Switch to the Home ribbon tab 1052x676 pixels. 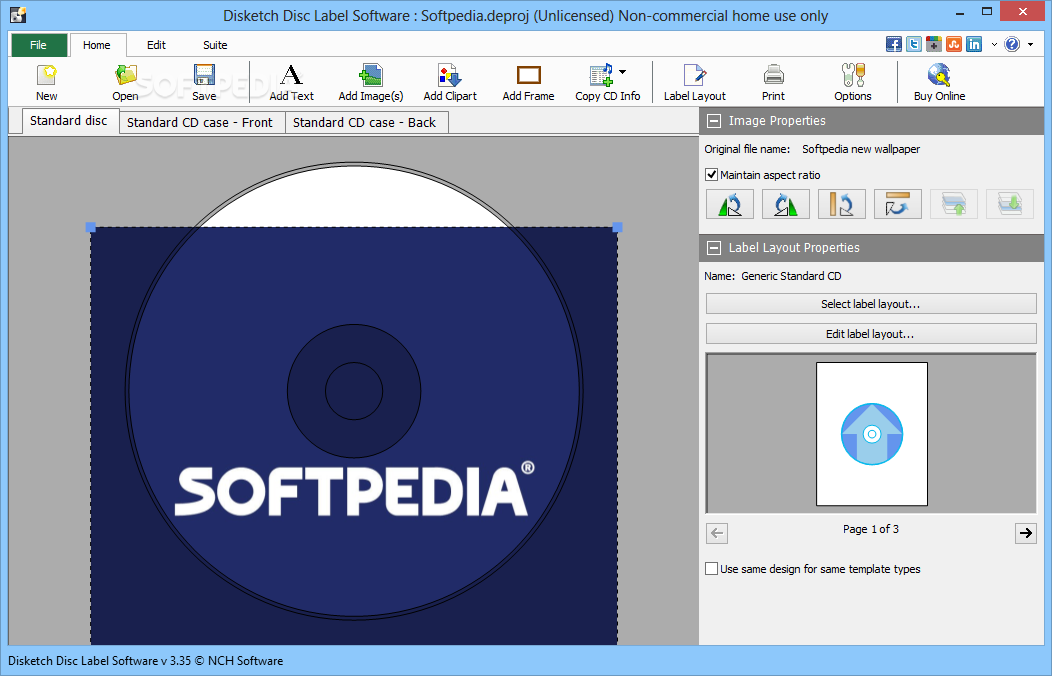pos(97,45)
